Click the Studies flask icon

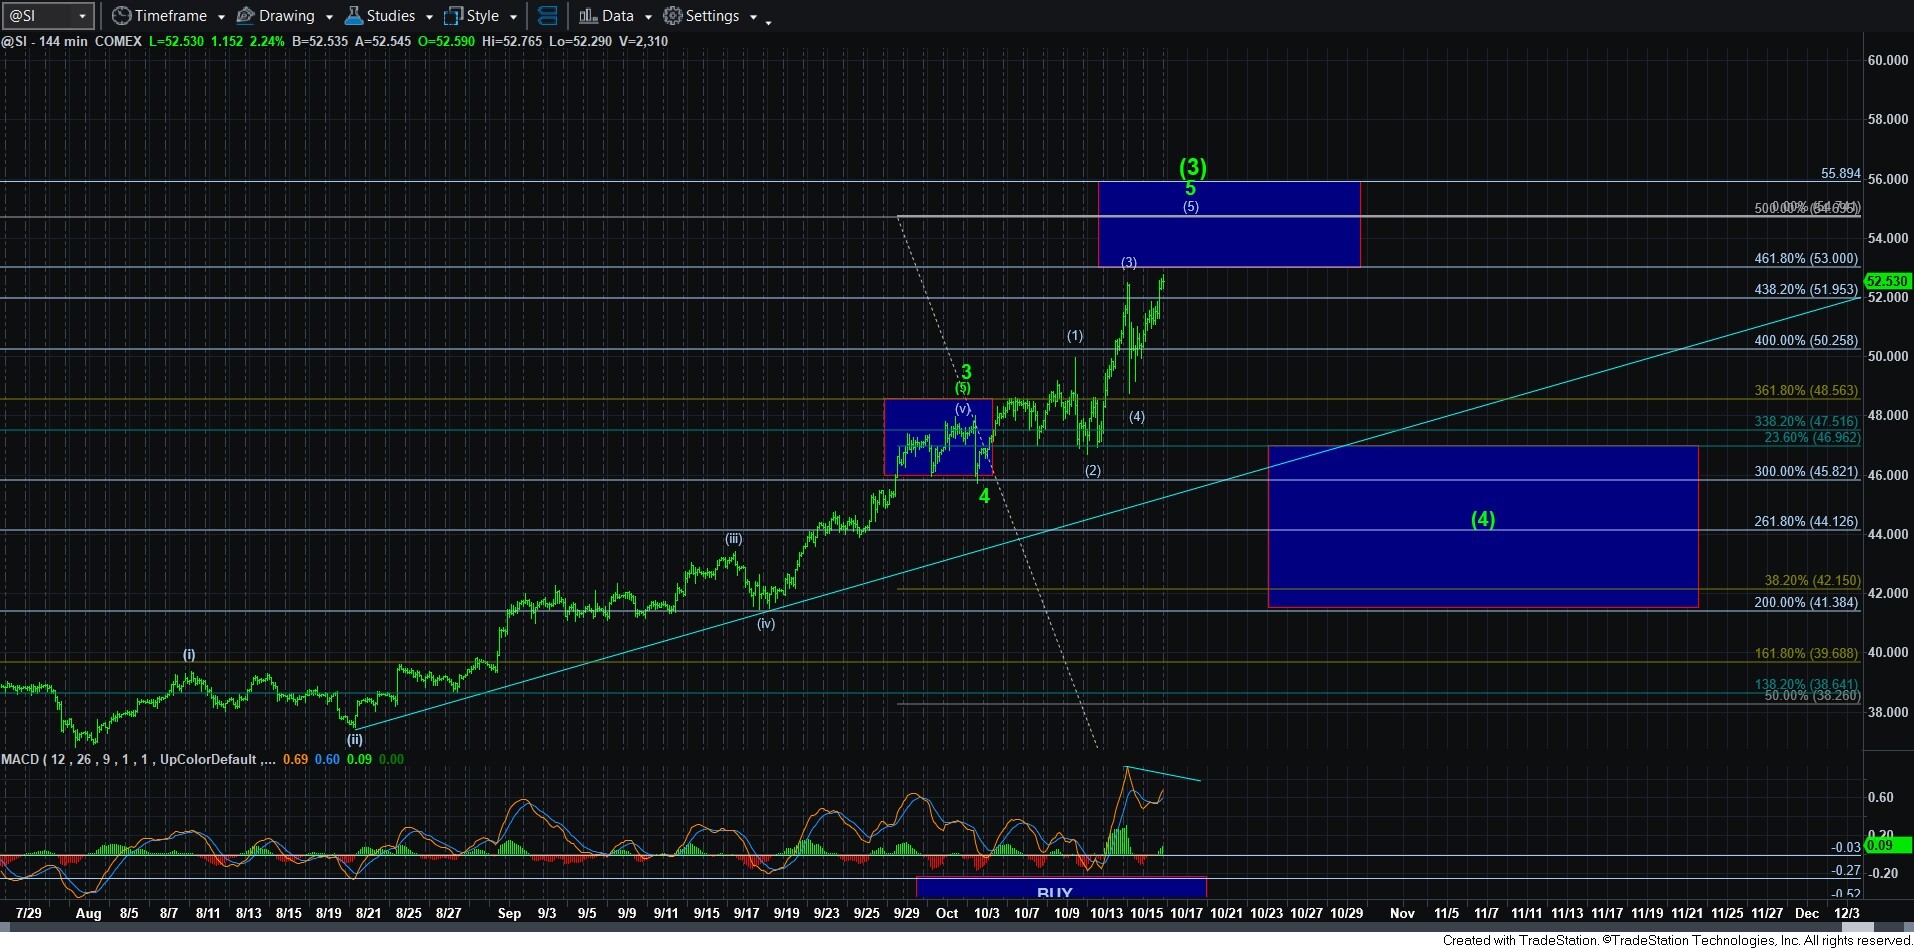click(x=353, y=16)
